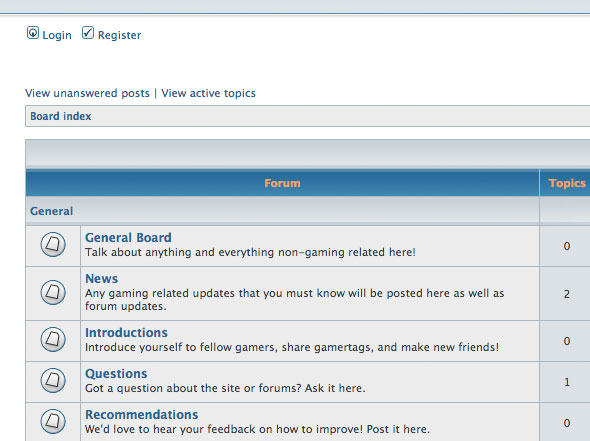Open the General category link

click(52, 211)
